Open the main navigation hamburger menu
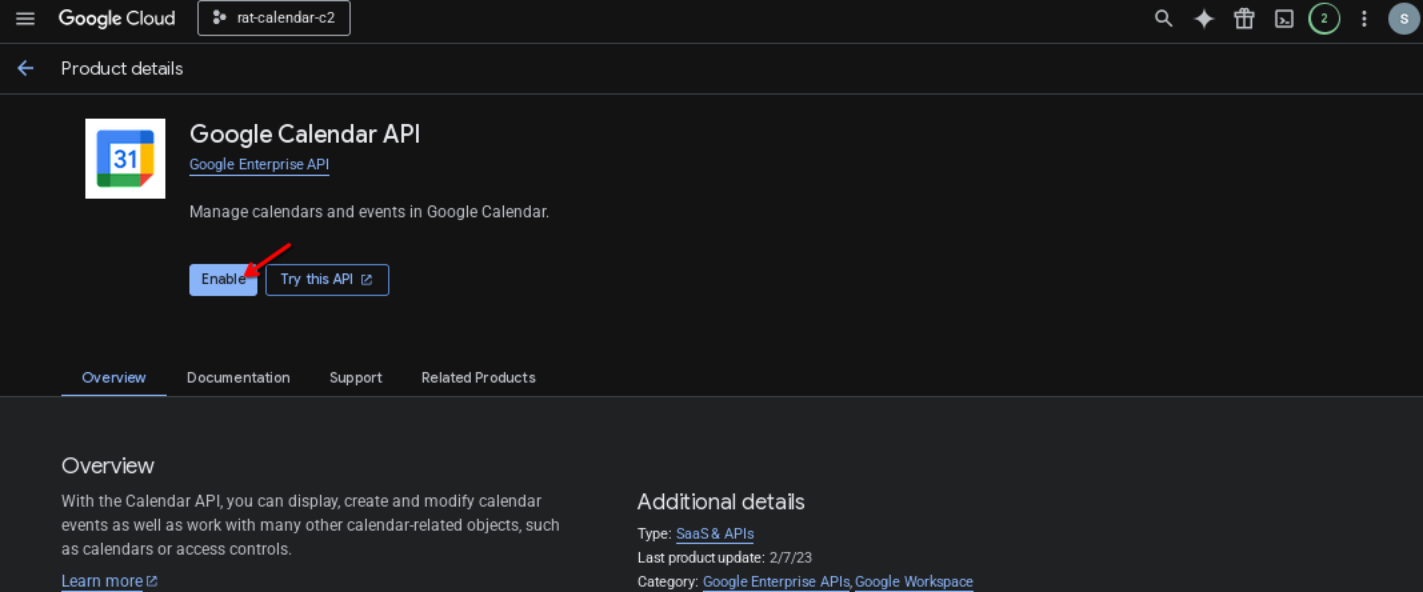Screen dimensions: 1423x592 [x=25, y=19]
